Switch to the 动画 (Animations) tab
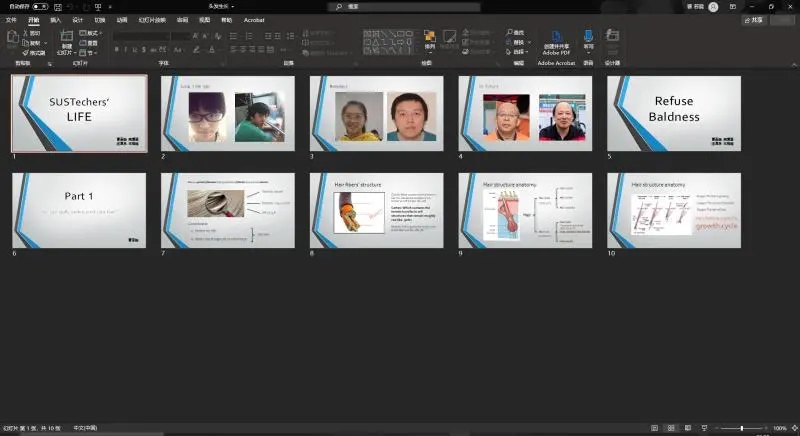 point(122,20)
